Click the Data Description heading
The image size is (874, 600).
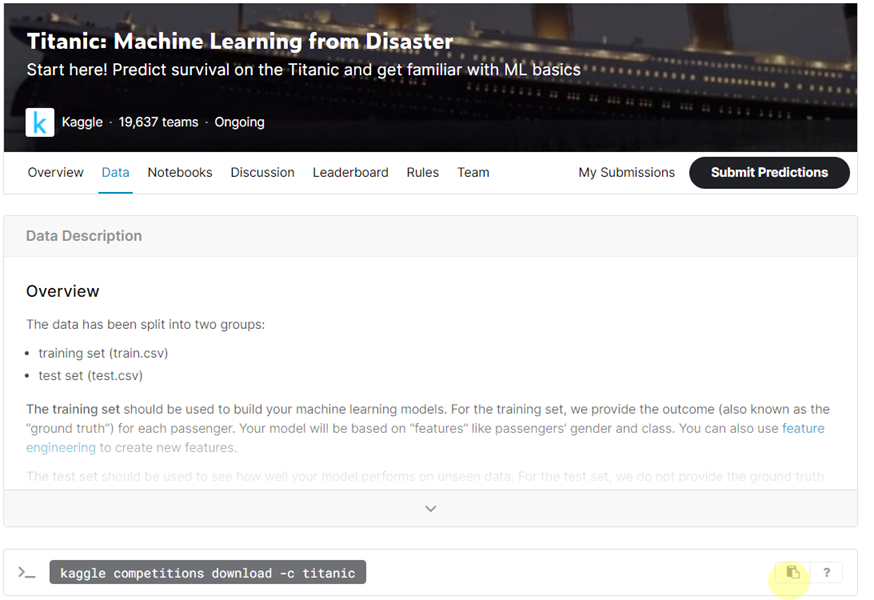(84, 236)
